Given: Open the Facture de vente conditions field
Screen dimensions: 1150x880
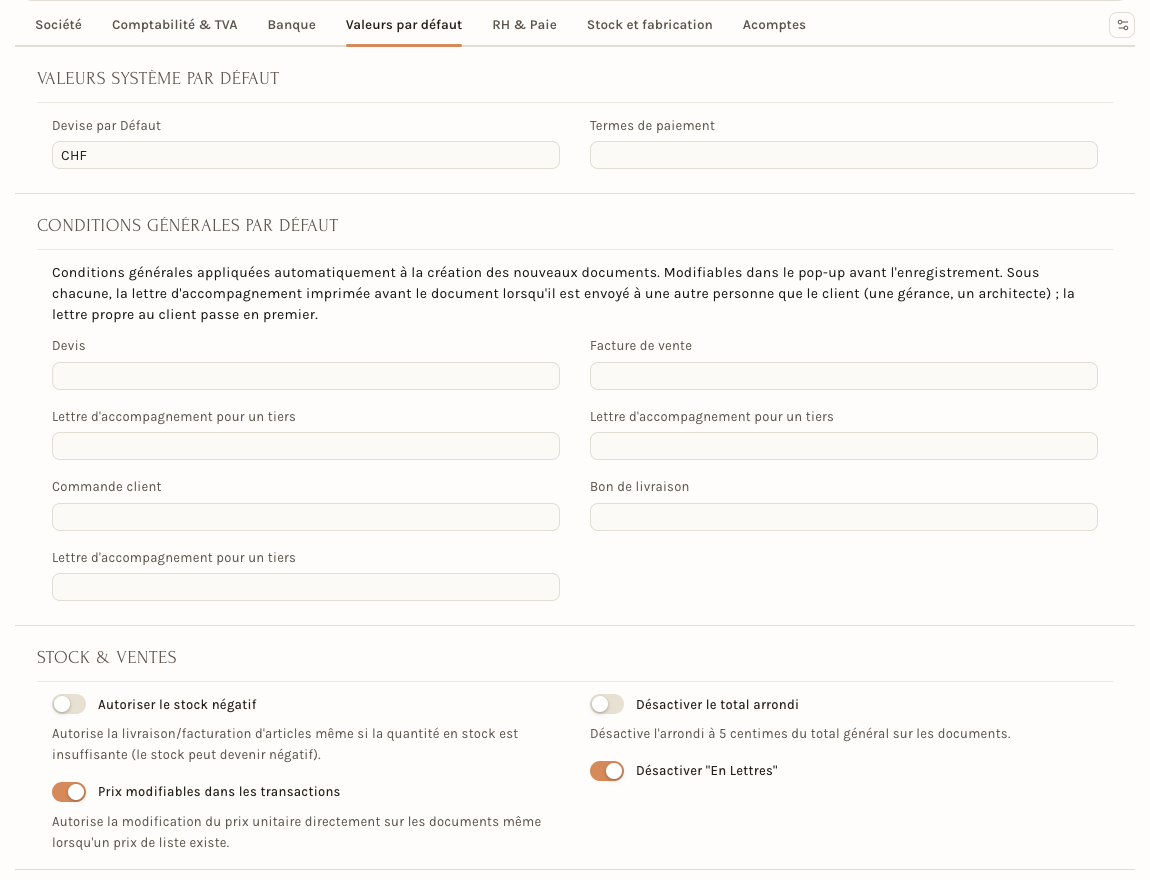Looking at the screenshot, I should (843, 376).
